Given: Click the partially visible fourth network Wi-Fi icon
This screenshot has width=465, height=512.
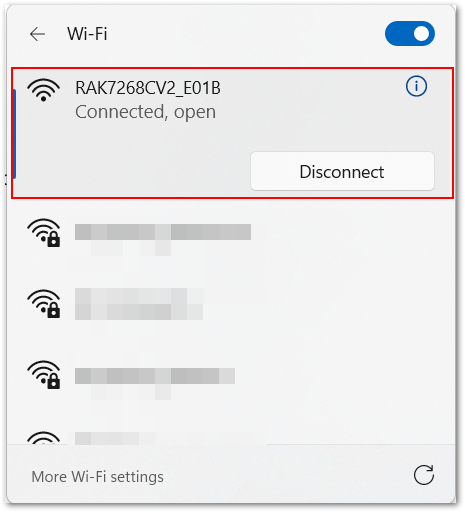Looking at the screenshot, I should [44, 437].
